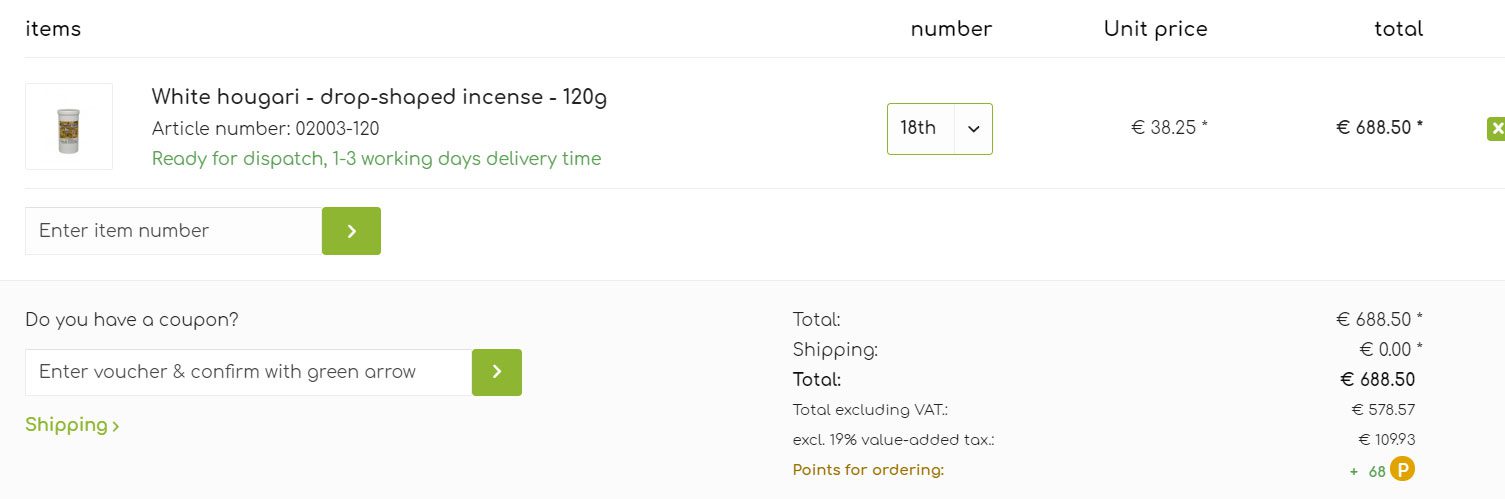Click the Do you have a coupon label
Viewport: 1505px width, 499px height.
(x=132, y=320)
